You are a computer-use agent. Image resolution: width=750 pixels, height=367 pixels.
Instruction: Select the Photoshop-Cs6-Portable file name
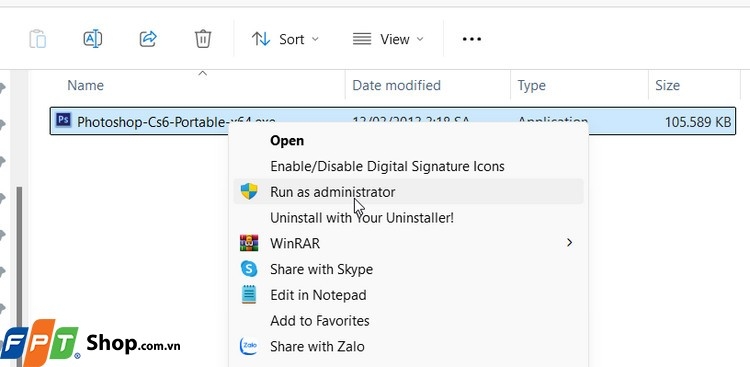click(x=176, y=122)
